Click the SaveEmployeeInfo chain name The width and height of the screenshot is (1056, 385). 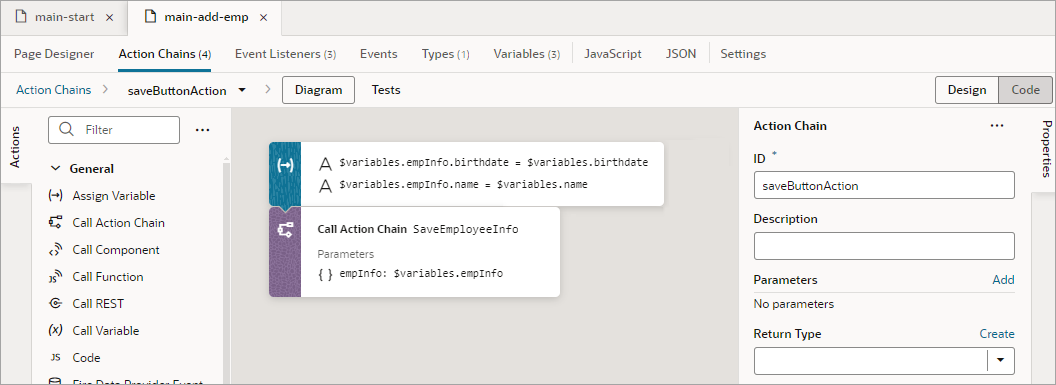465,229
